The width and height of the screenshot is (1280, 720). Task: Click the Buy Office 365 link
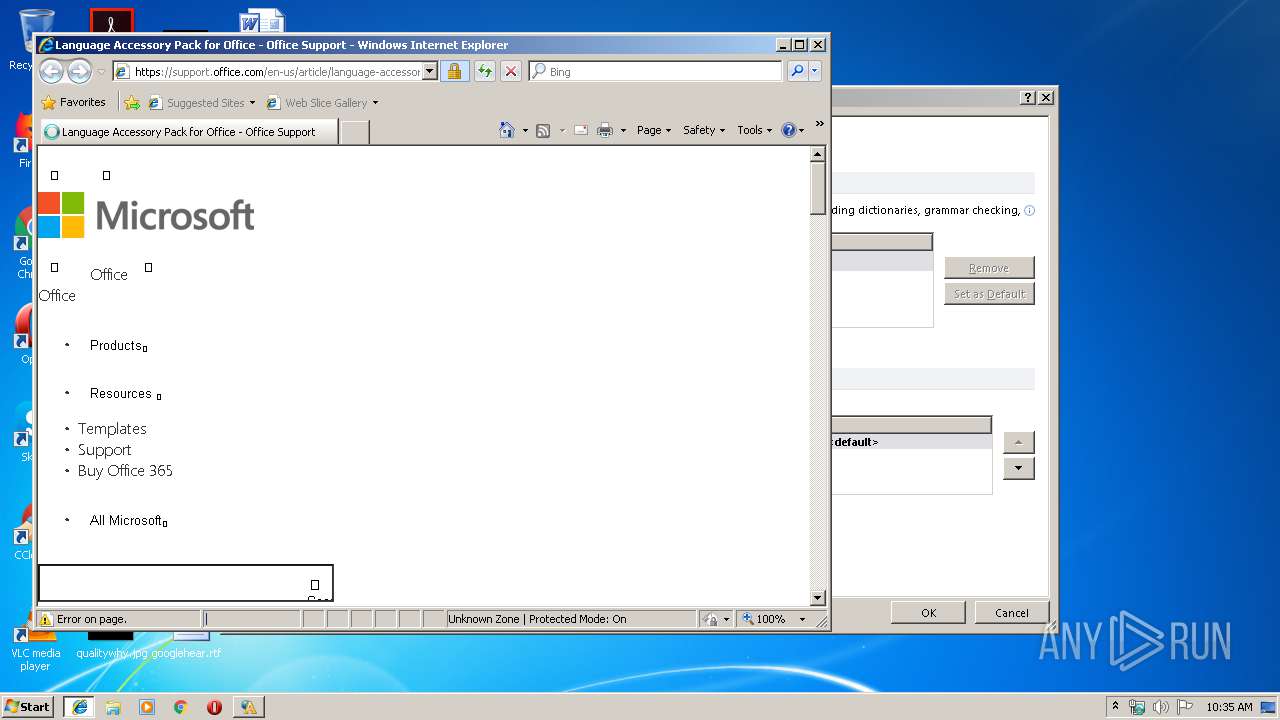(x=125, y=471)
